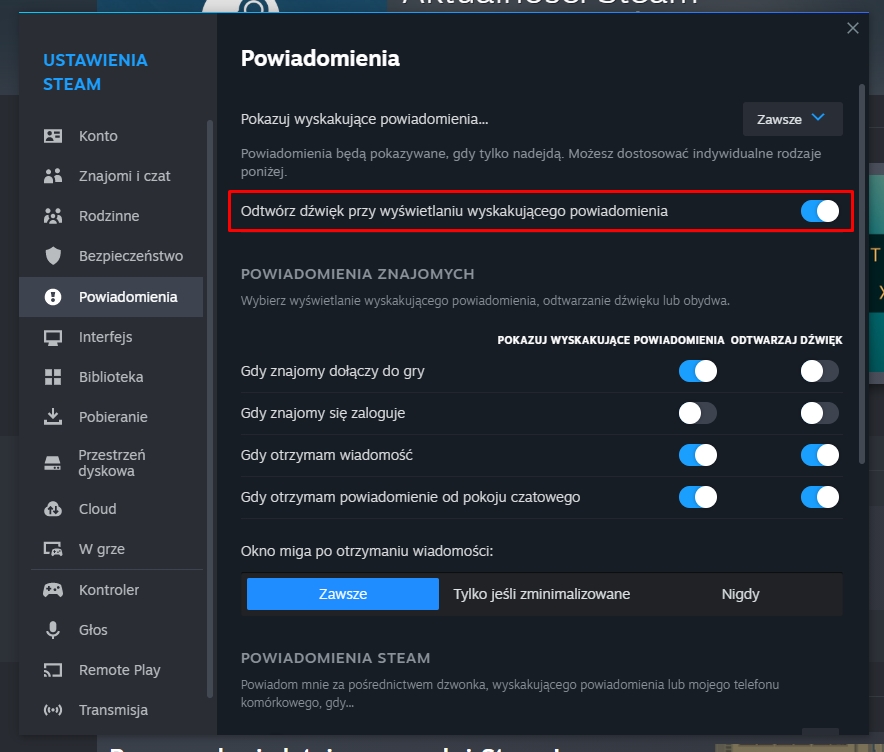Open the Biblioteka settings section
This screenshot has width=884, height=752.
click(52, 377)
